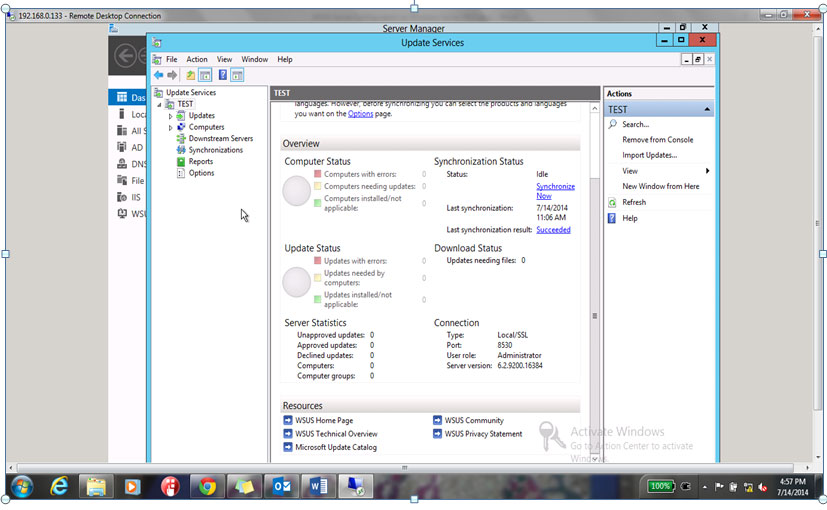Screen dimensions: 827x510
Task: Click Remote Desktop Connection taskbar icon
Action: point(355,486)
